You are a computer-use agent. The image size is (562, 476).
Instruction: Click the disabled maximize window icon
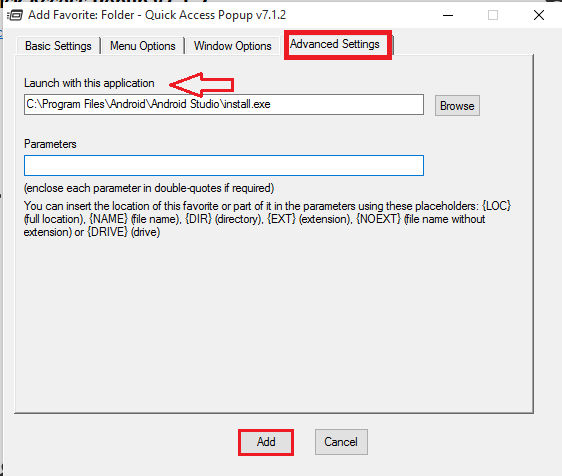point(493,15)
